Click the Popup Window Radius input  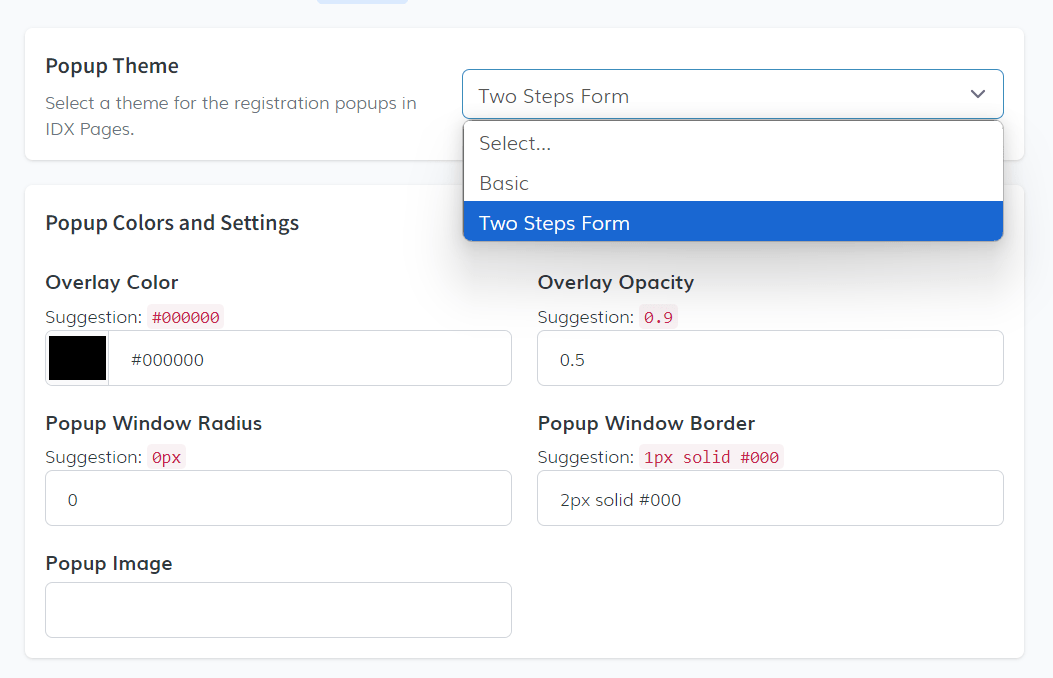(x=278, y=499)
